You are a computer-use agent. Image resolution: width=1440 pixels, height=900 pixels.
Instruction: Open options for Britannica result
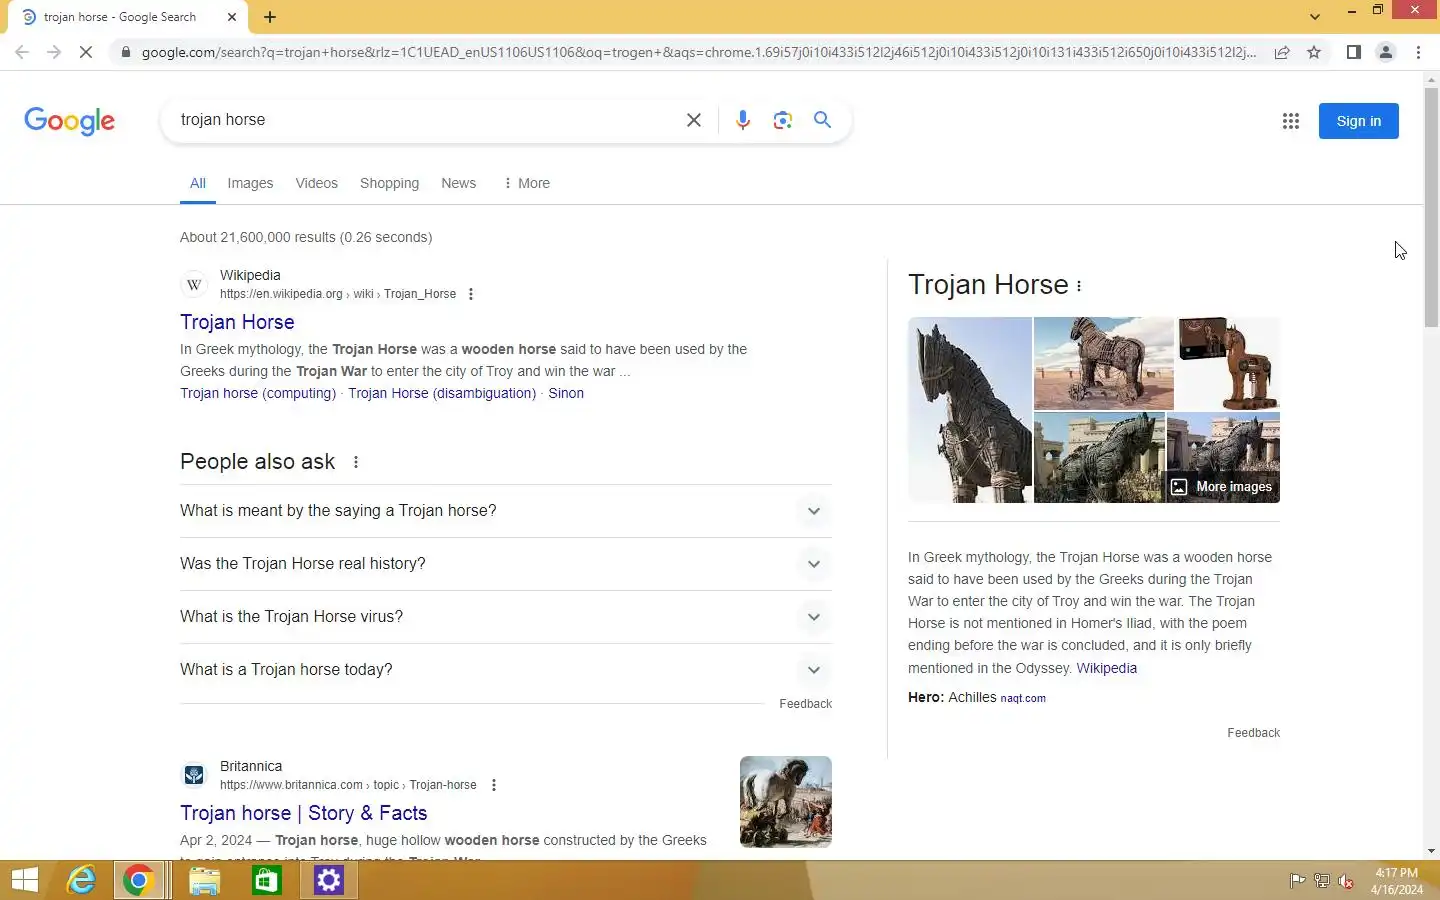tap(494, 785)
